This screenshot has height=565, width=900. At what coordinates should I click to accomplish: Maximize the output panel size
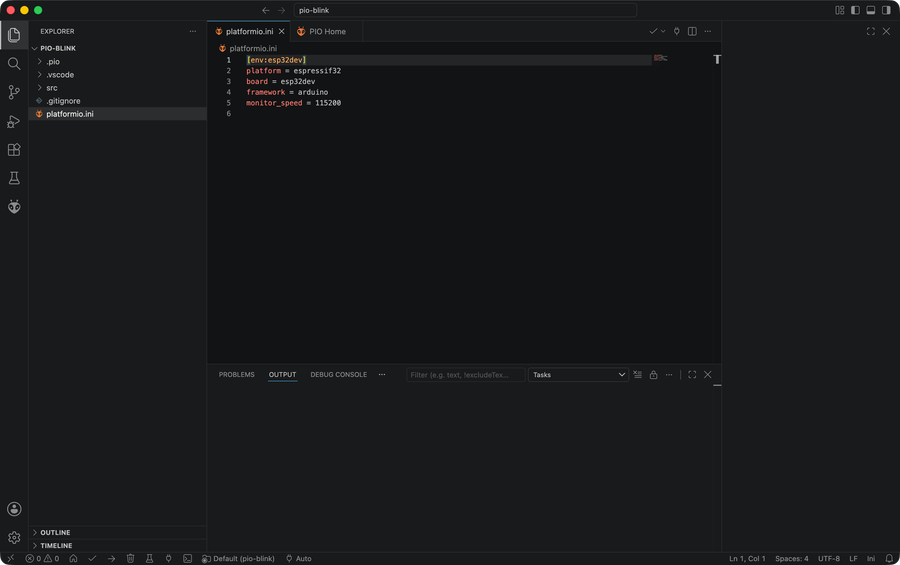point(692,374)
